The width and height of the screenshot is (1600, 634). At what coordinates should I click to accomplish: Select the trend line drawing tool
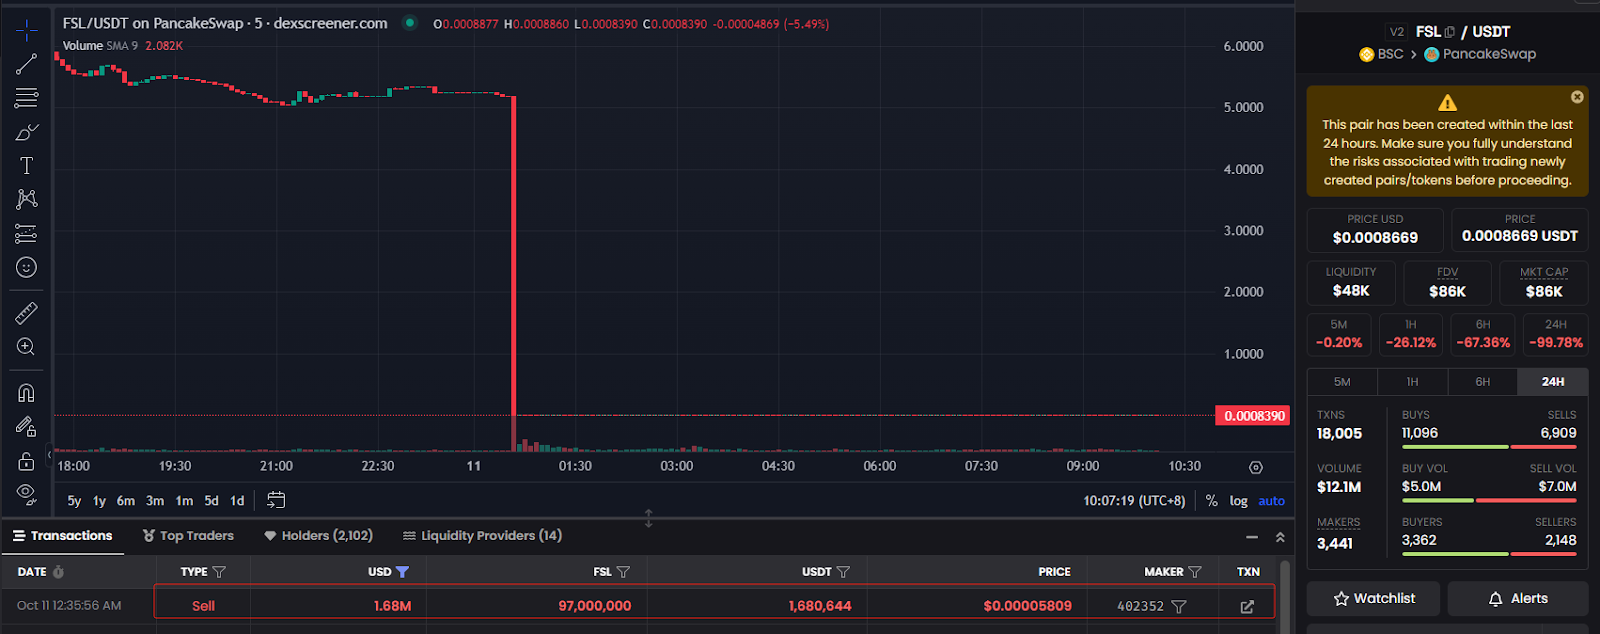(26, 64)
